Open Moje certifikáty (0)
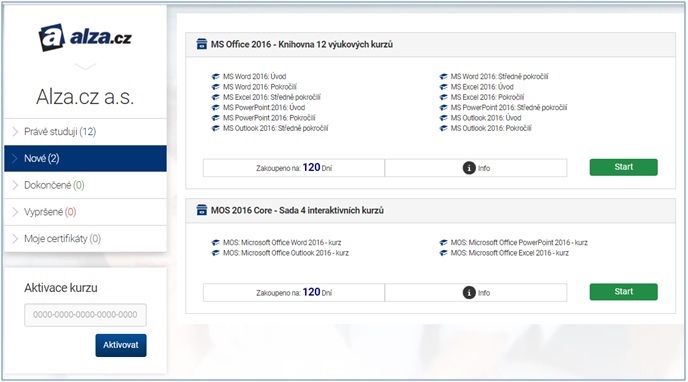Viewport: 688px width, 382px height. [85, 239]
